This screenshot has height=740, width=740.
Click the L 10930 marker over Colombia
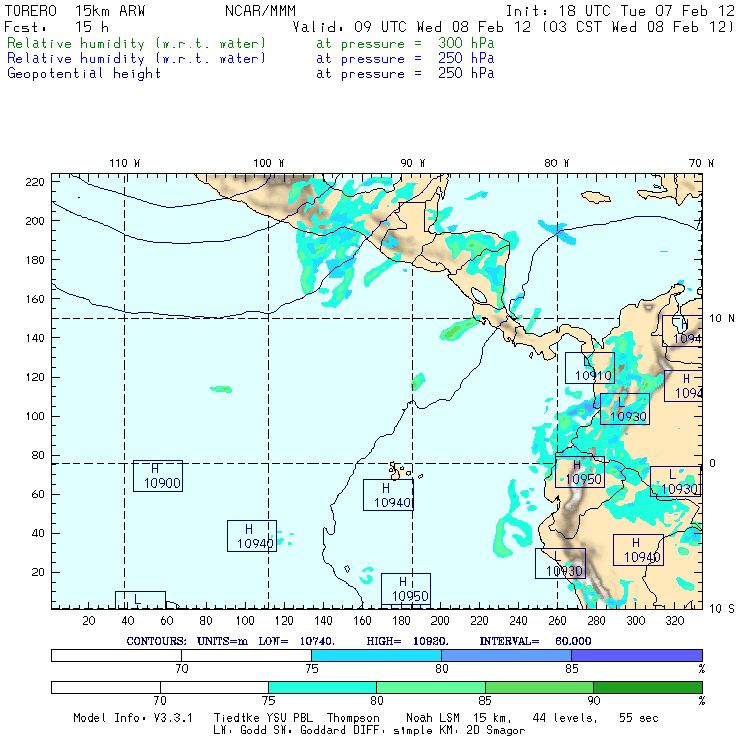[625, 409]
